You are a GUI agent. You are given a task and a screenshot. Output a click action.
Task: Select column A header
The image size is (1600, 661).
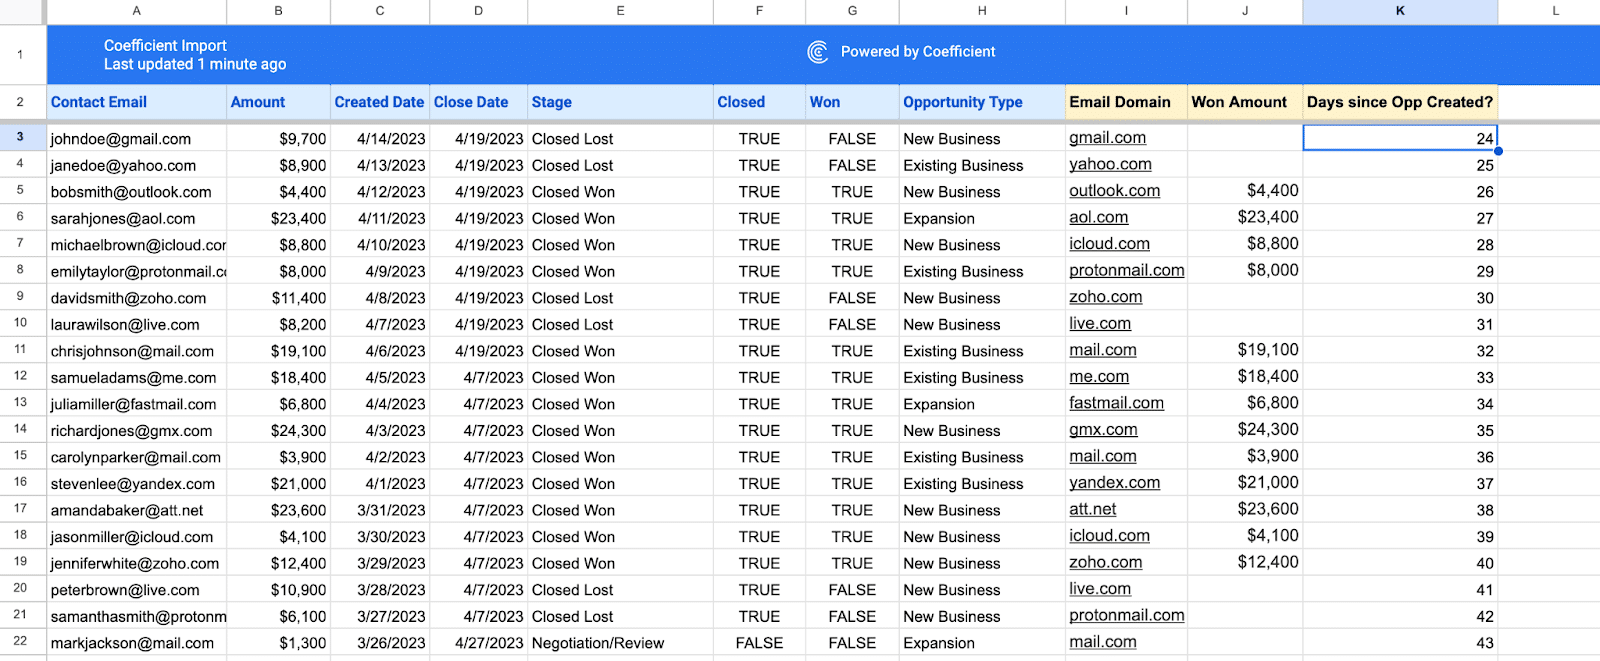[x=137, y=11]
